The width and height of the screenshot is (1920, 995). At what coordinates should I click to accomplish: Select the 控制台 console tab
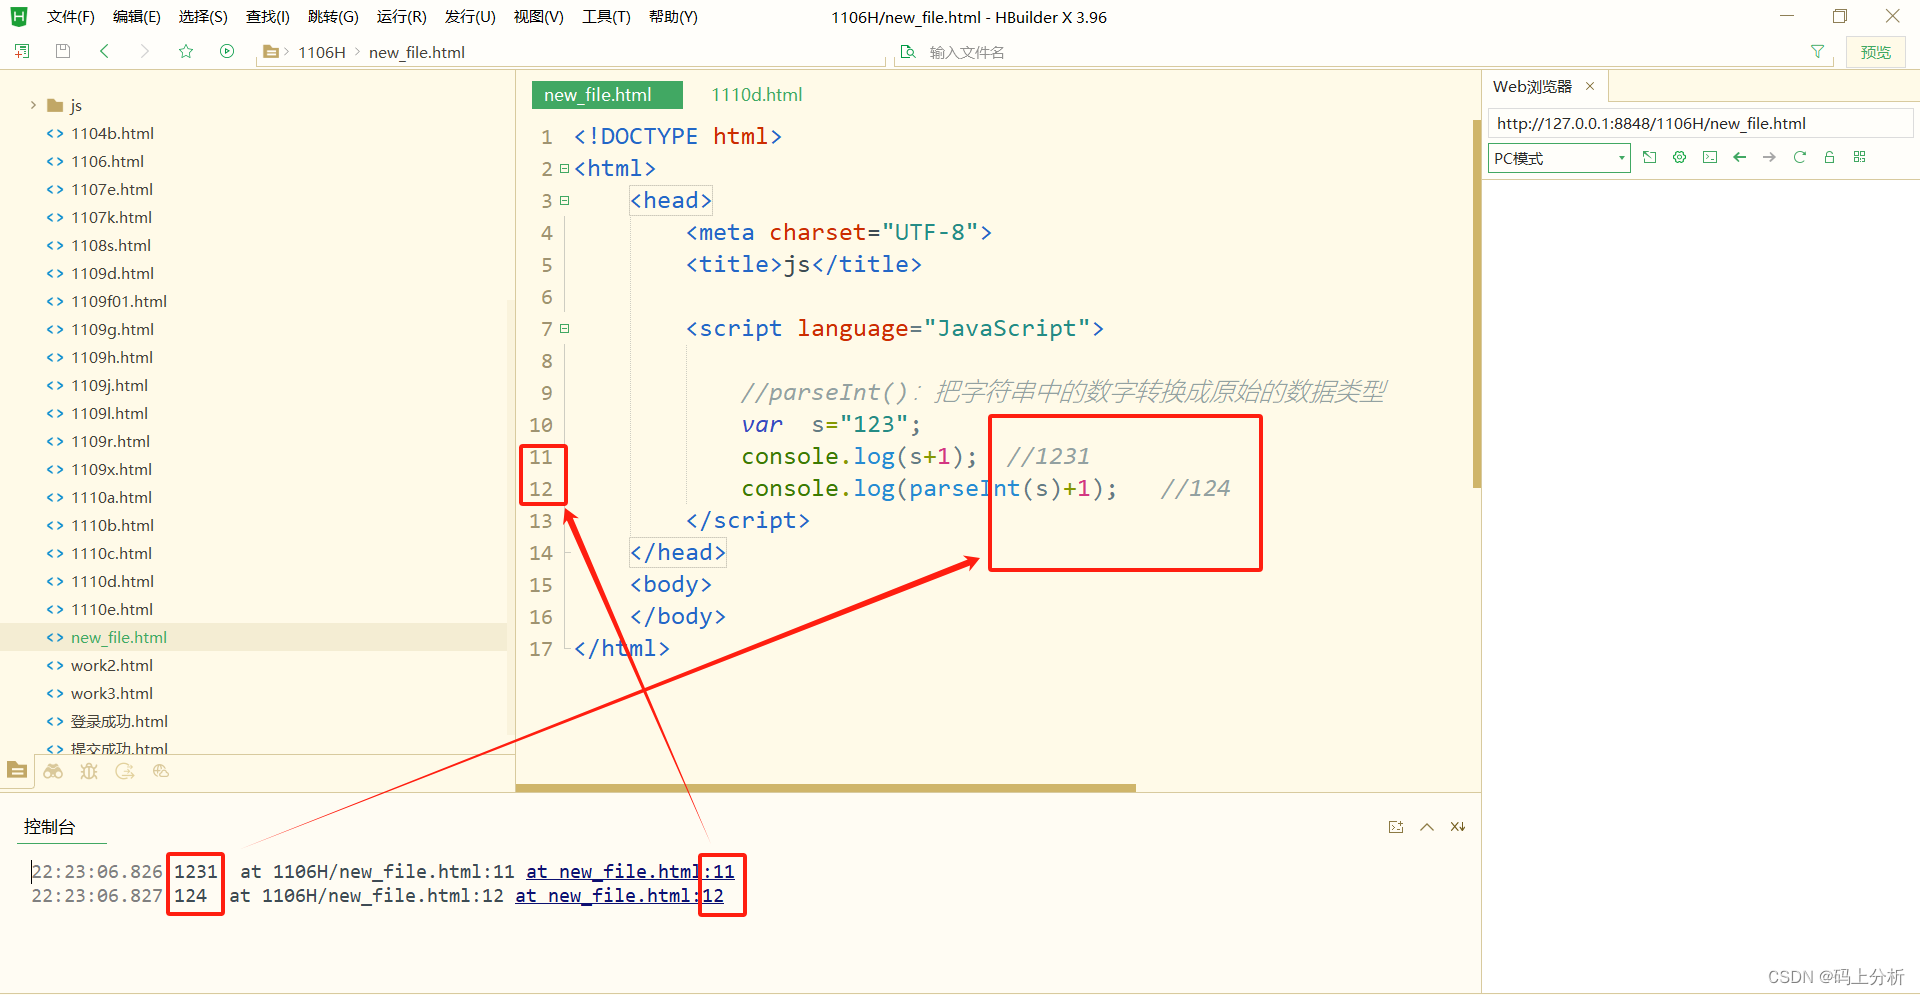(50, 827)
